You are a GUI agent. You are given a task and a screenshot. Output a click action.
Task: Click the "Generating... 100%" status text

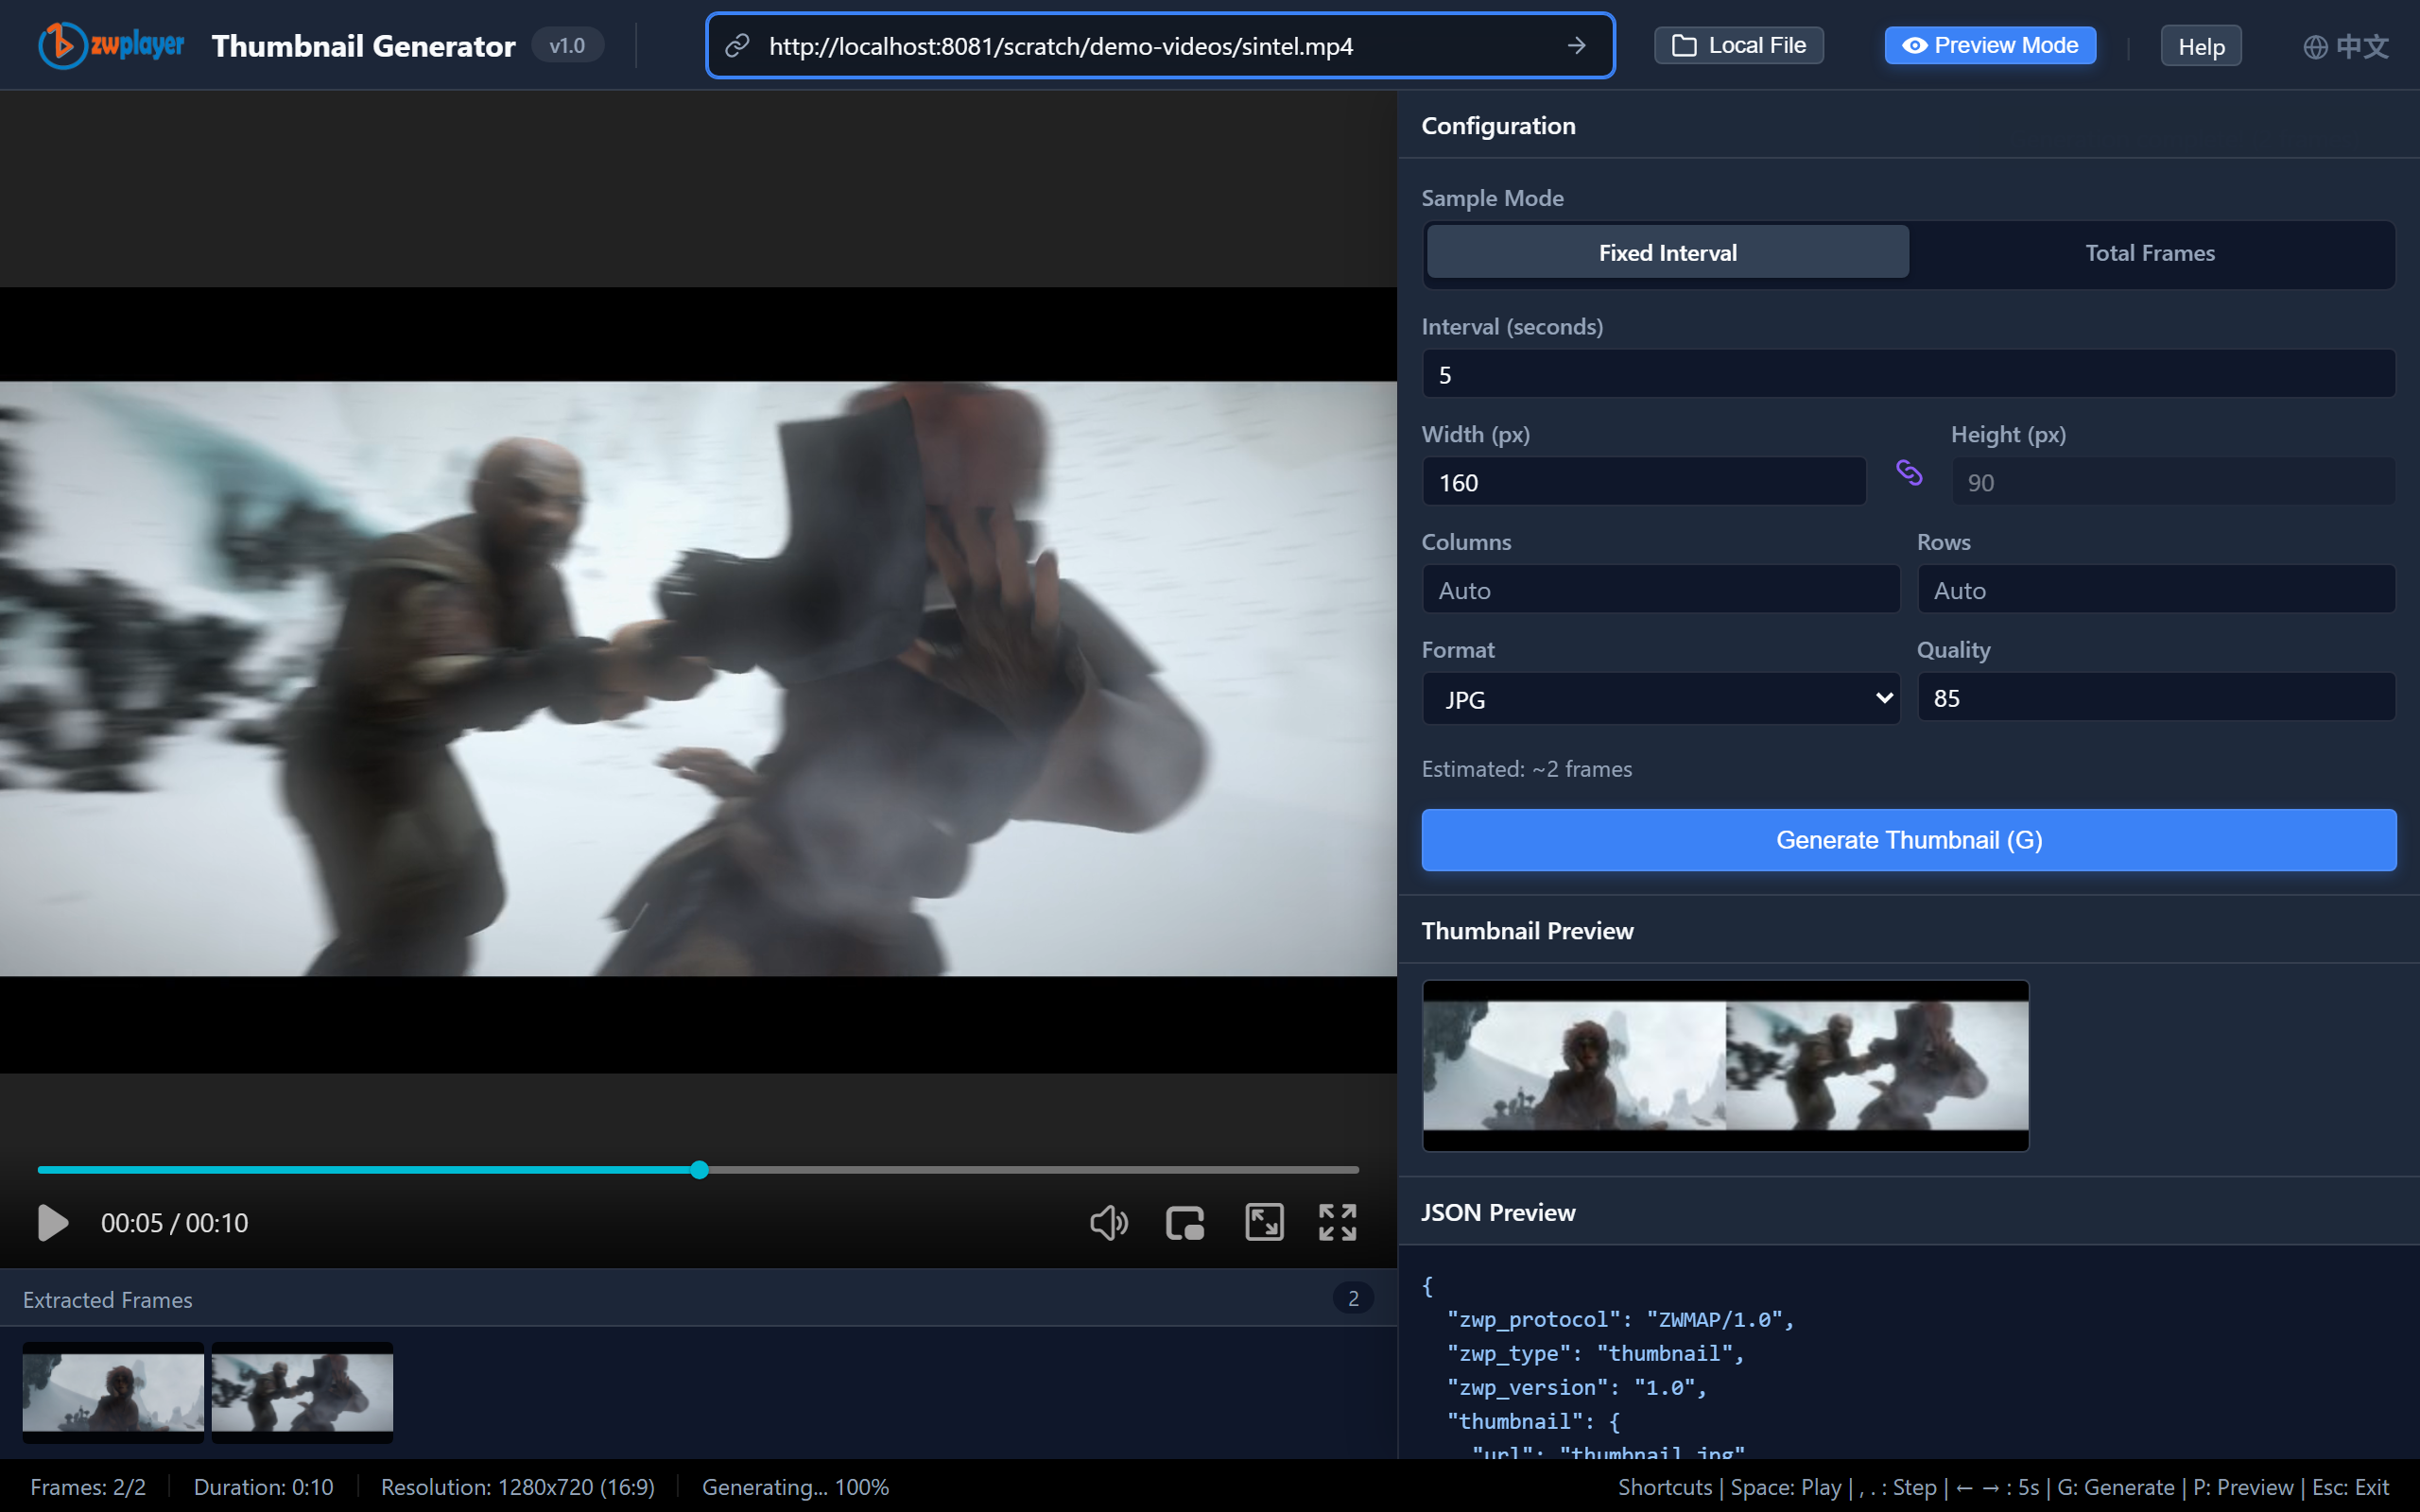point(795,1487)
